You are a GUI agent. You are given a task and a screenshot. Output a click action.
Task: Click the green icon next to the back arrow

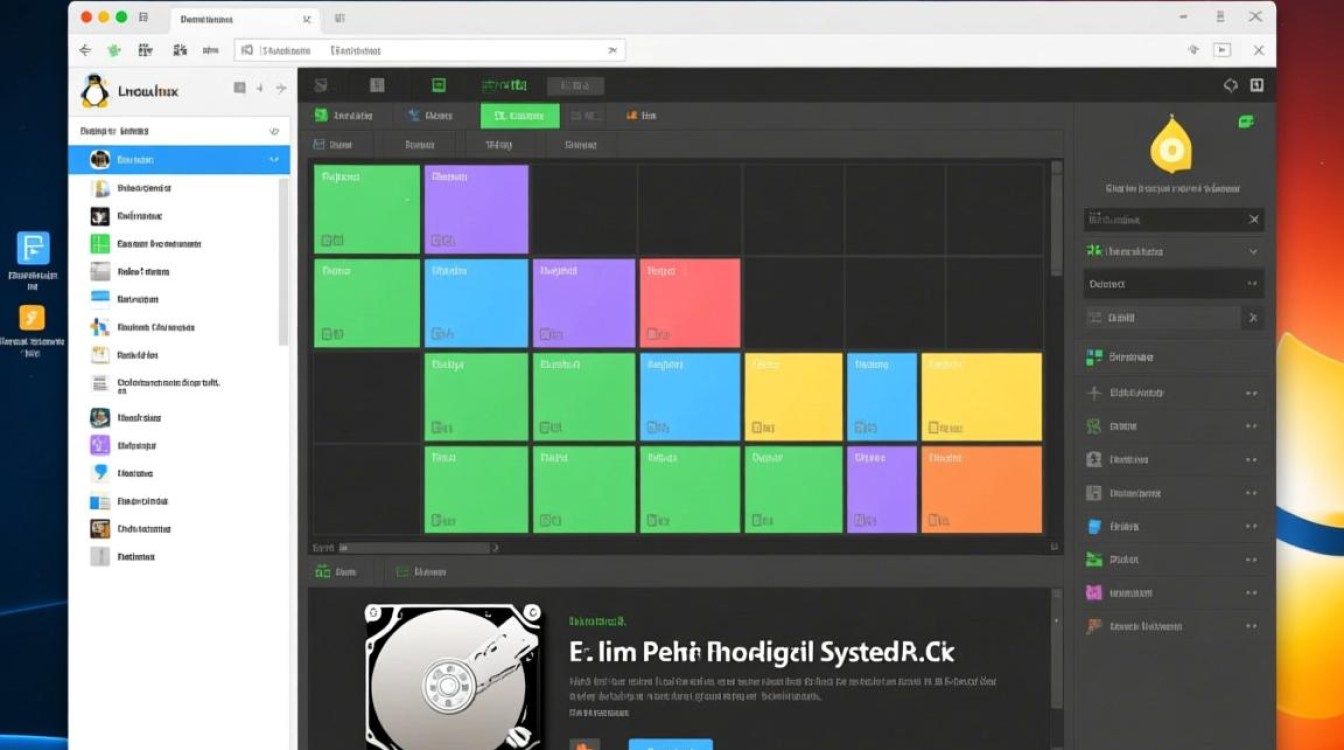pos(115,50)
